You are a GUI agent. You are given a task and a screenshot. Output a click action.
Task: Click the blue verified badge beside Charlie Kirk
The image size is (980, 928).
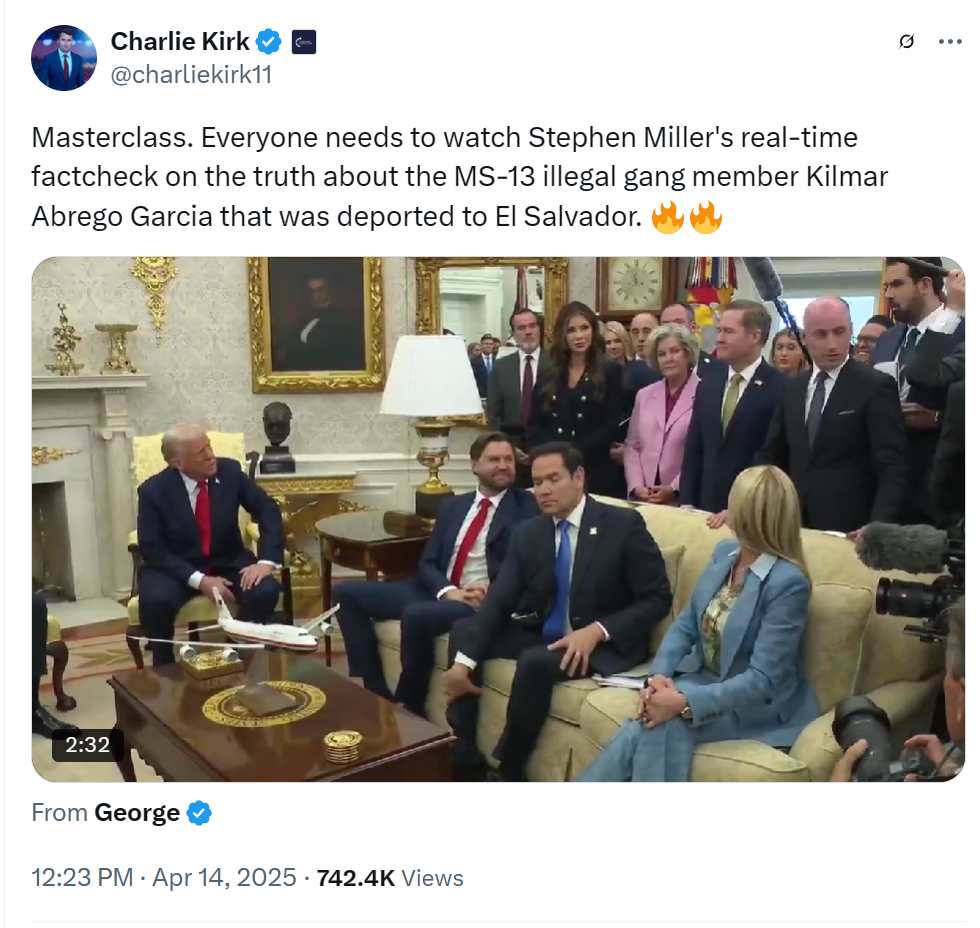[x=269, y=42]
